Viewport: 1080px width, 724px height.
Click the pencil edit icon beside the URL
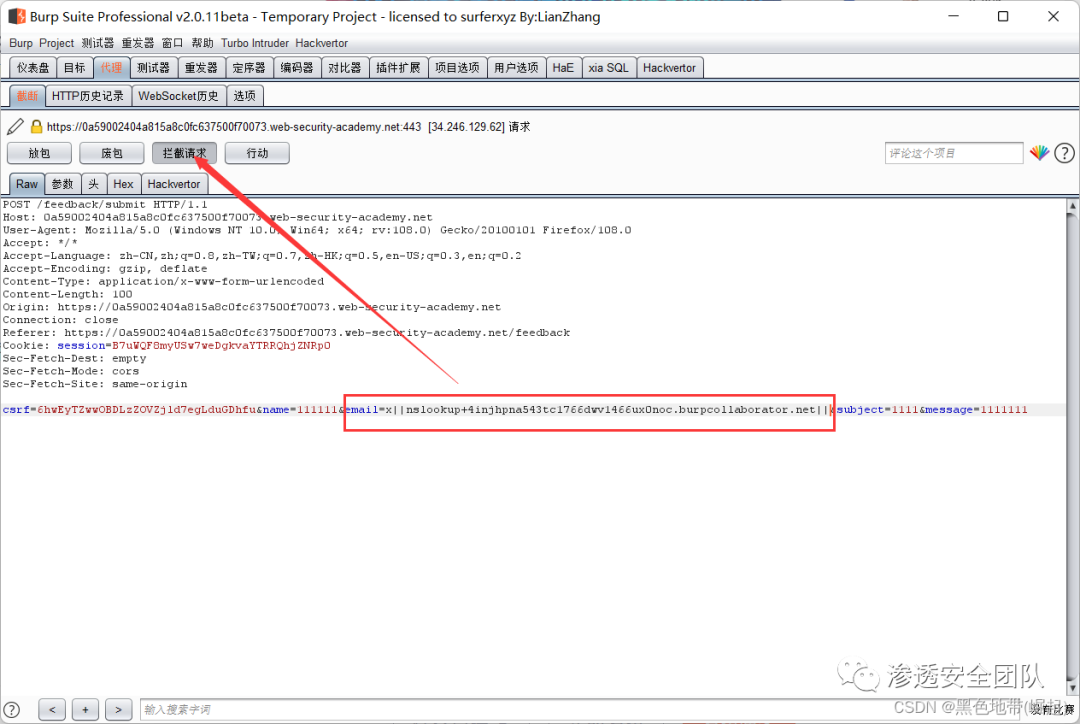(x=15, y=127)
